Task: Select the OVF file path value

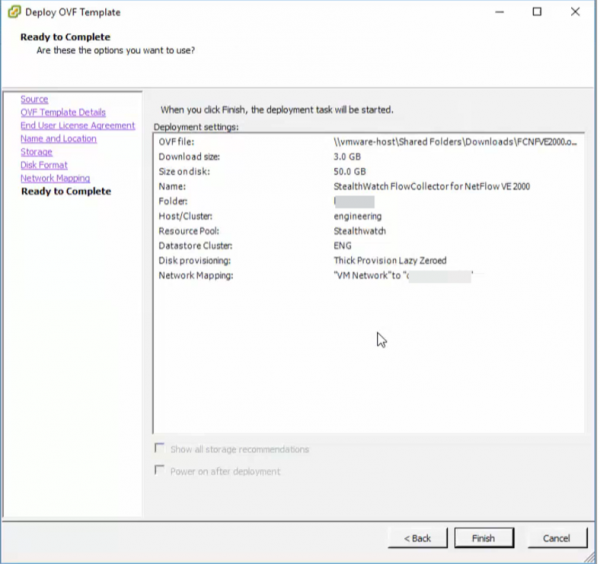Action: [x=455, y=143]
